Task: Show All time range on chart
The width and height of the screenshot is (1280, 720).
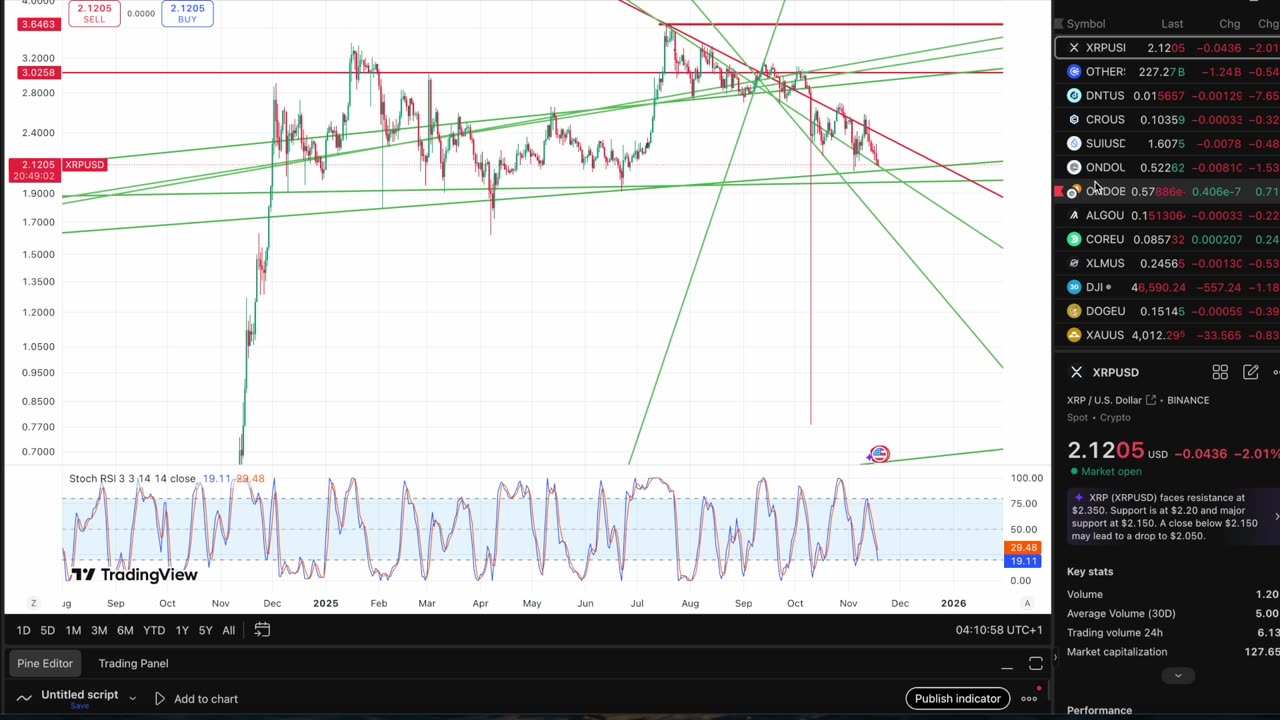Action: click(228, 630)
